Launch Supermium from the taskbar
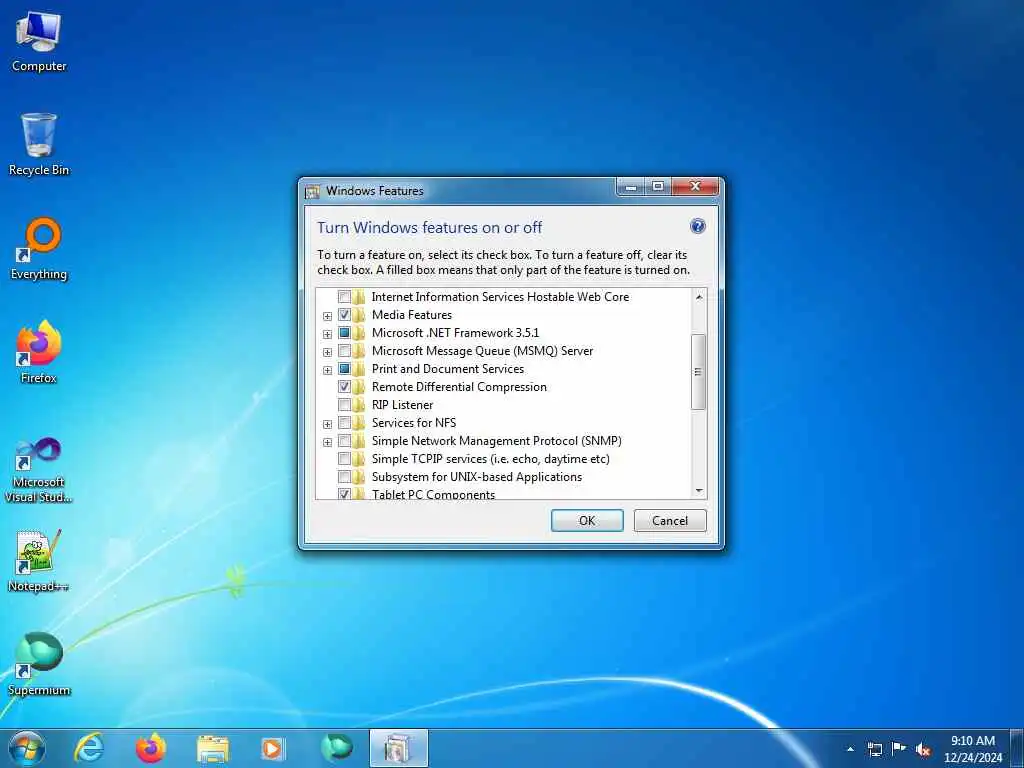This screenshot has width=1024, height=768. pos(337,748)
